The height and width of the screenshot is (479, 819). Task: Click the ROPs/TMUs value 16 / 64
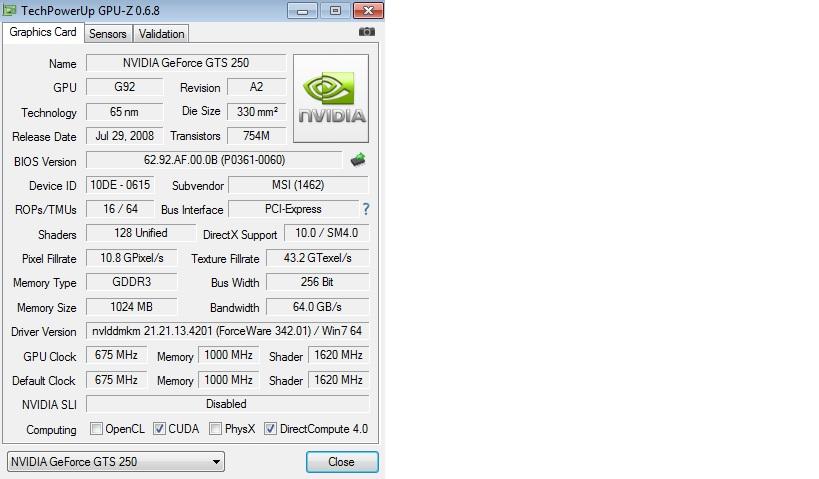click(120, 209)
